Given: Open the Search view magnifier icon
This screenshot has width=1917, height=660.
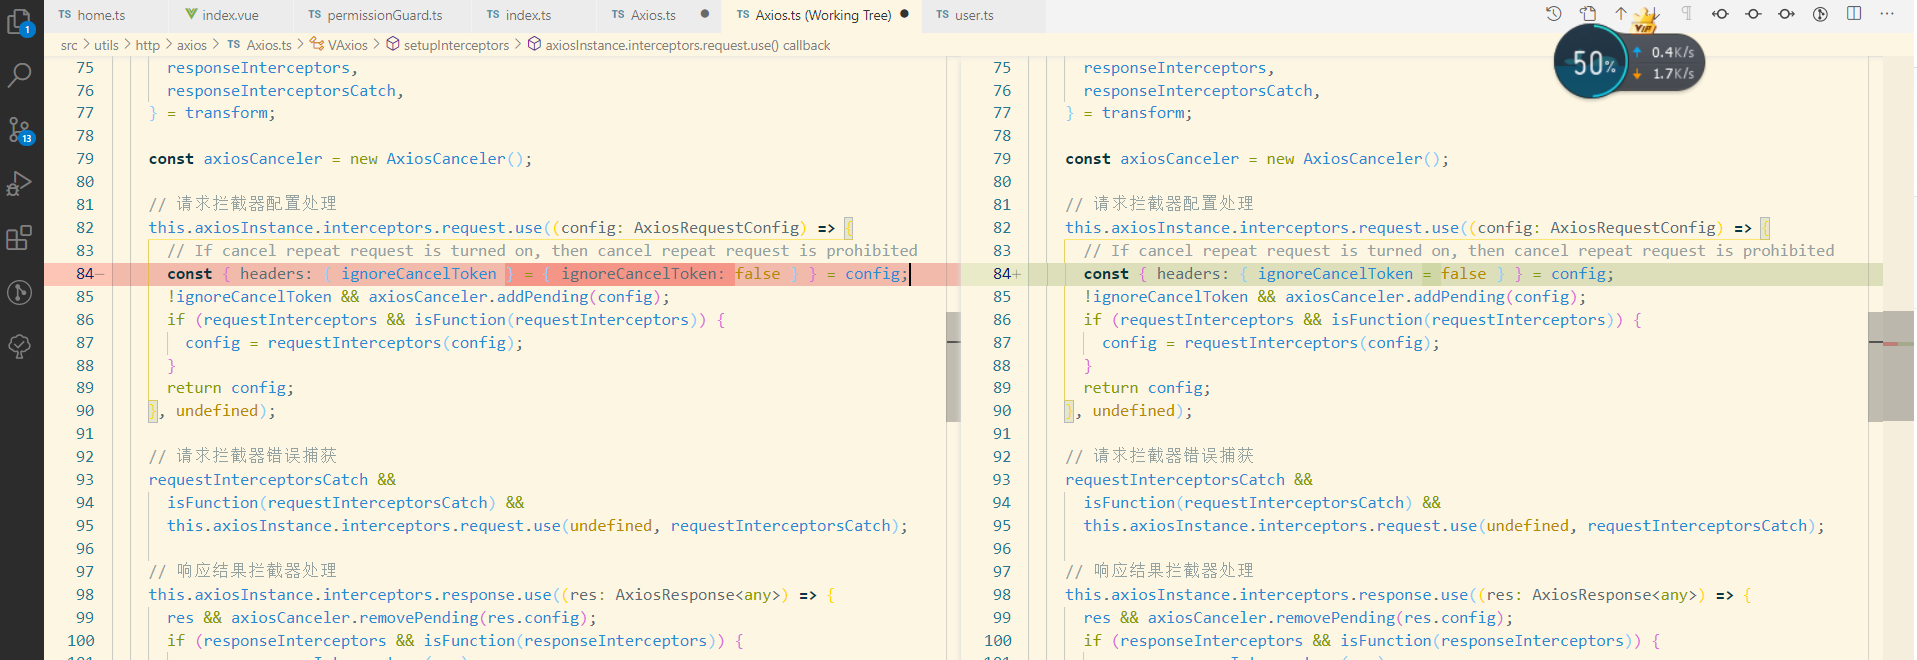Looking at the screenshot, I should [20, 75].
